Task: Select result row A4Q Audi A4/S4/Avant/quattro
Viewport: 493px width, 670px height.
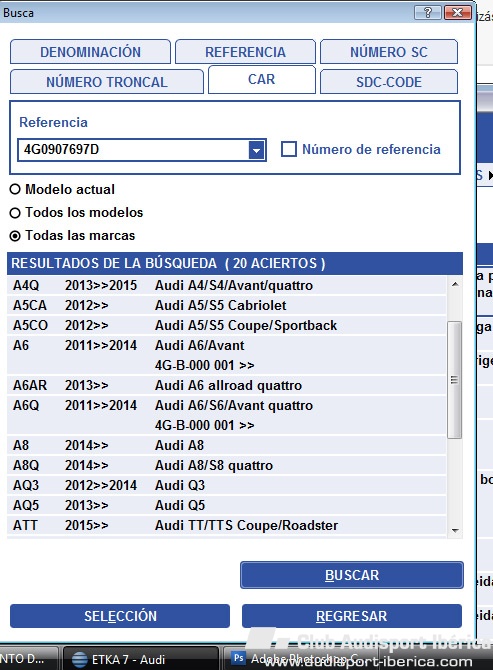Action: [x=227, y=285]
